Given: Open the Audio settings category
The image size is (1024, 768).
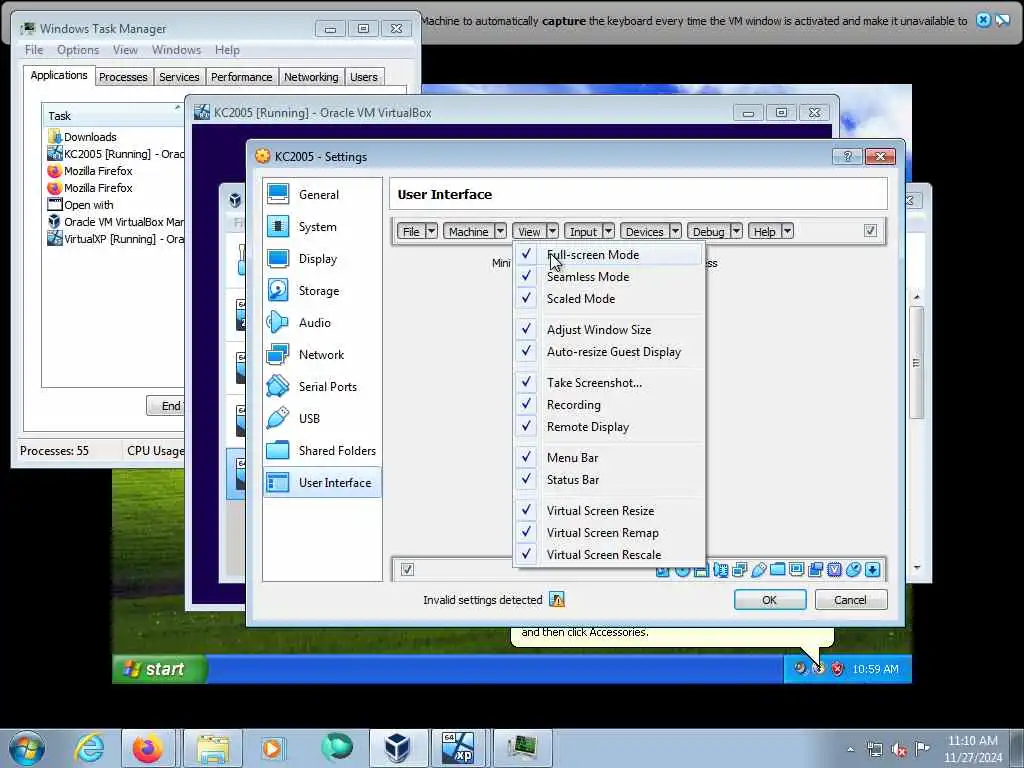Looking at the screenshot, I should (x=323, y=322).
